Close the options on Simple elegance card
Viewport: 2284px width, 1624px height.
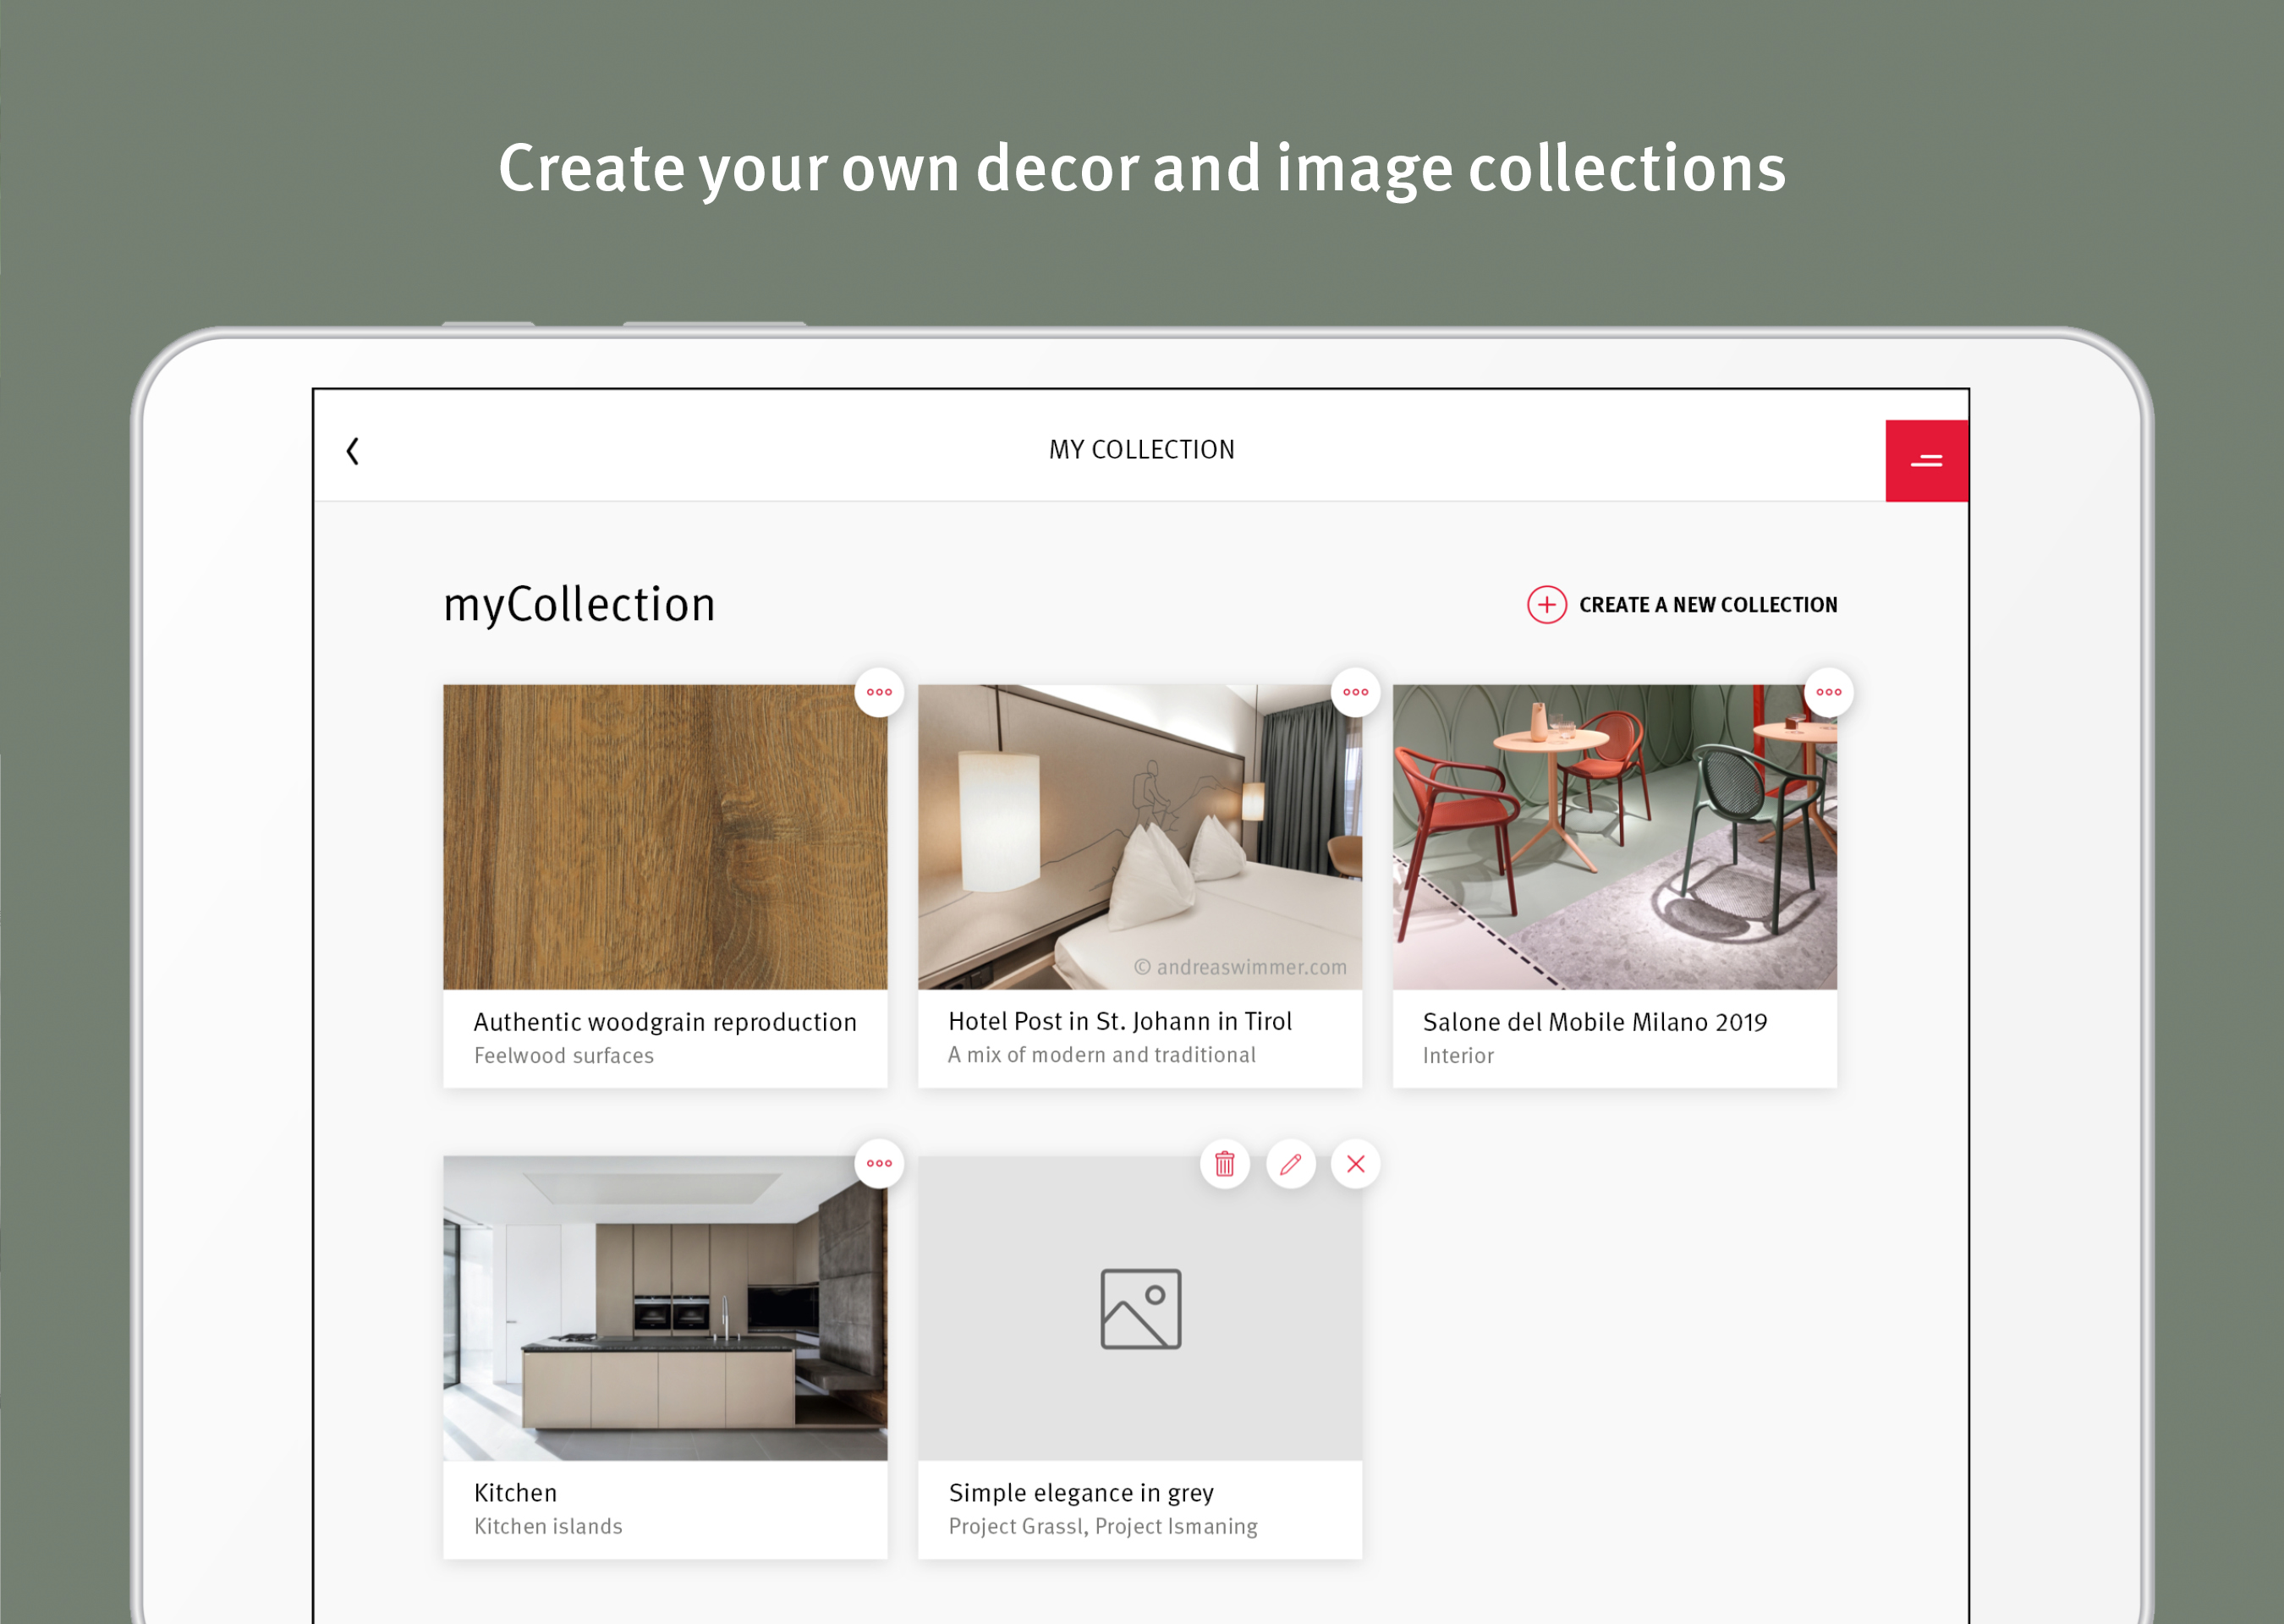[x=1355, y=1164]
